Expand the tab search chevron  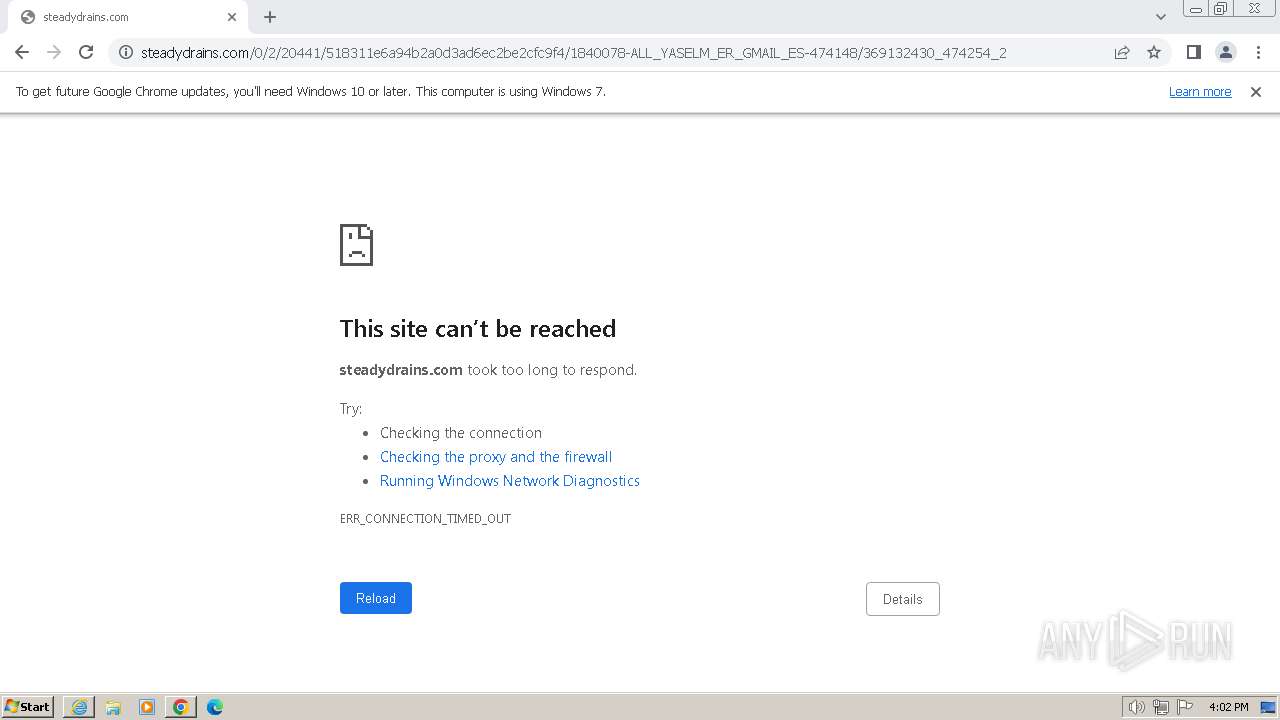(x=1161, y=17)
